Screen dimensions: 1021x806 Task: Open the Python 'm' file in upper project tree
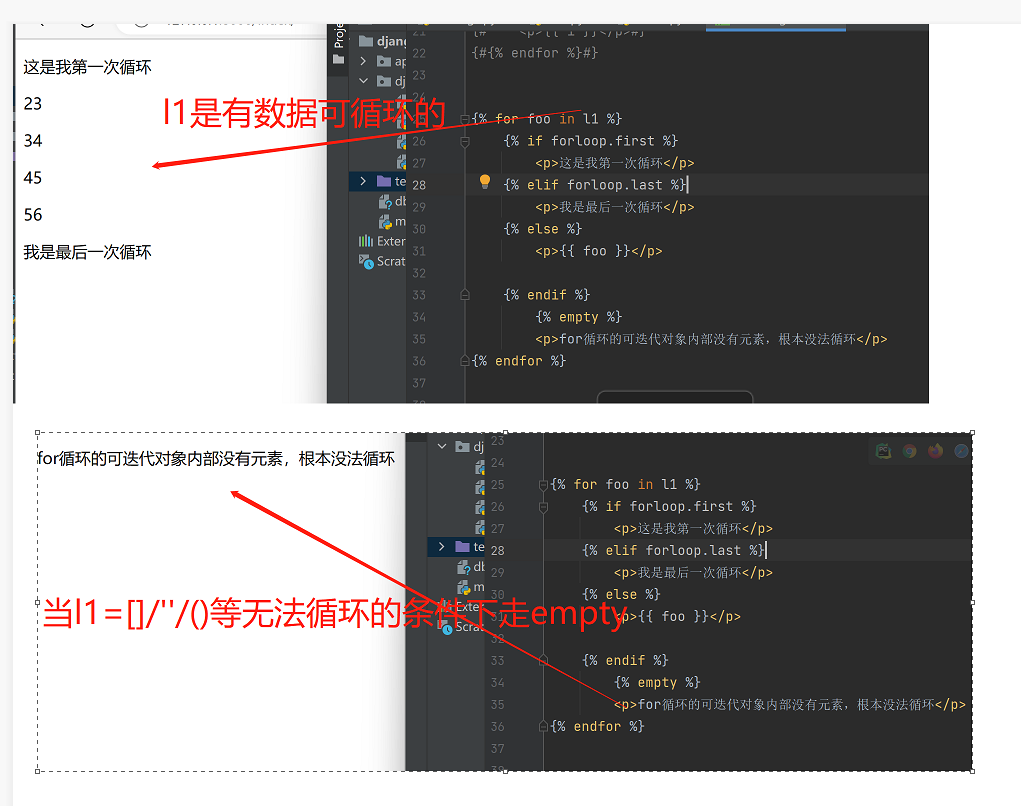(x=392, y=222)
